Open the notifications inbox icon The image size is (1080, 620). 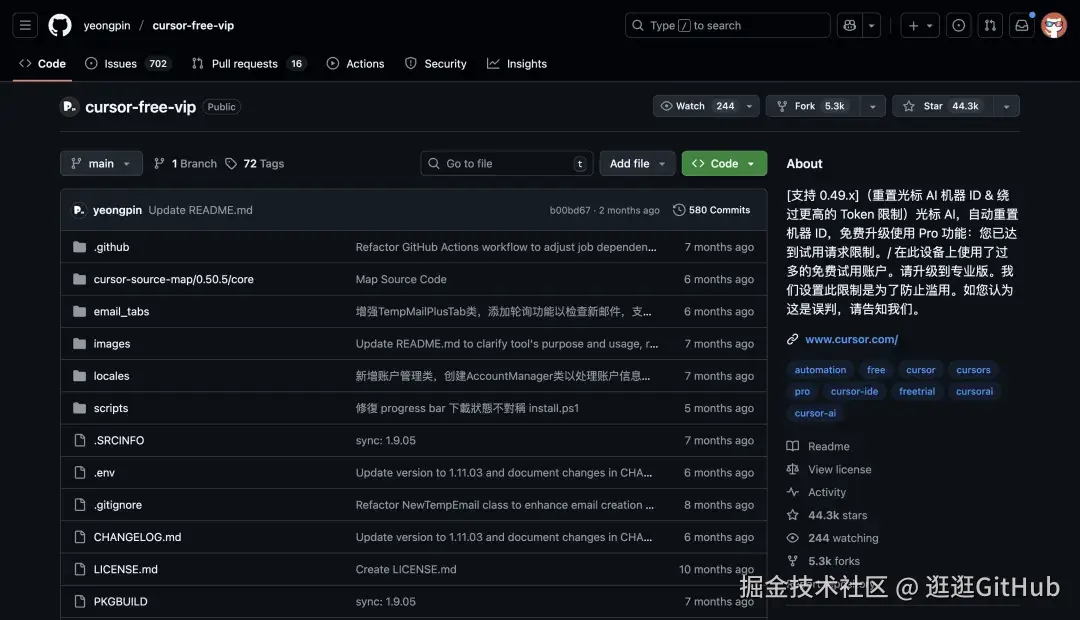click(x=1021, y=25)
